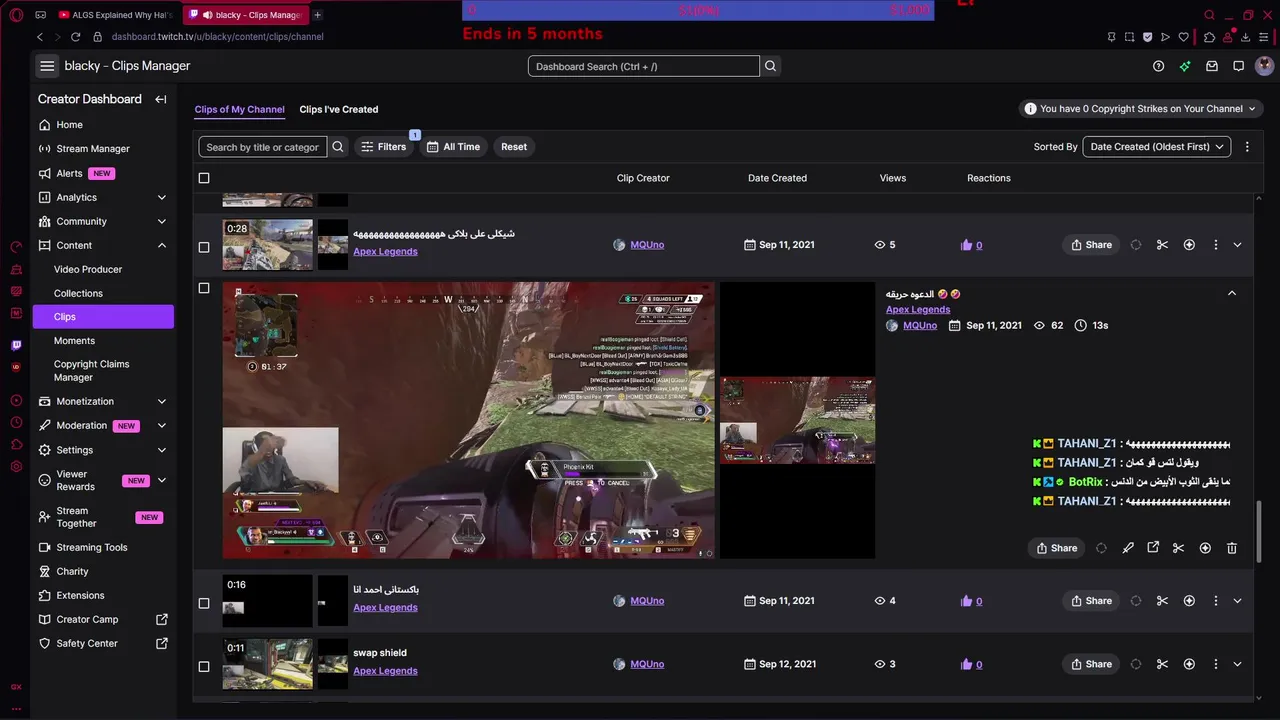This screenshot has height=720, width=1280.
Task: Click the Filters button
Action: pyautogui.click(x=384, y=147)
